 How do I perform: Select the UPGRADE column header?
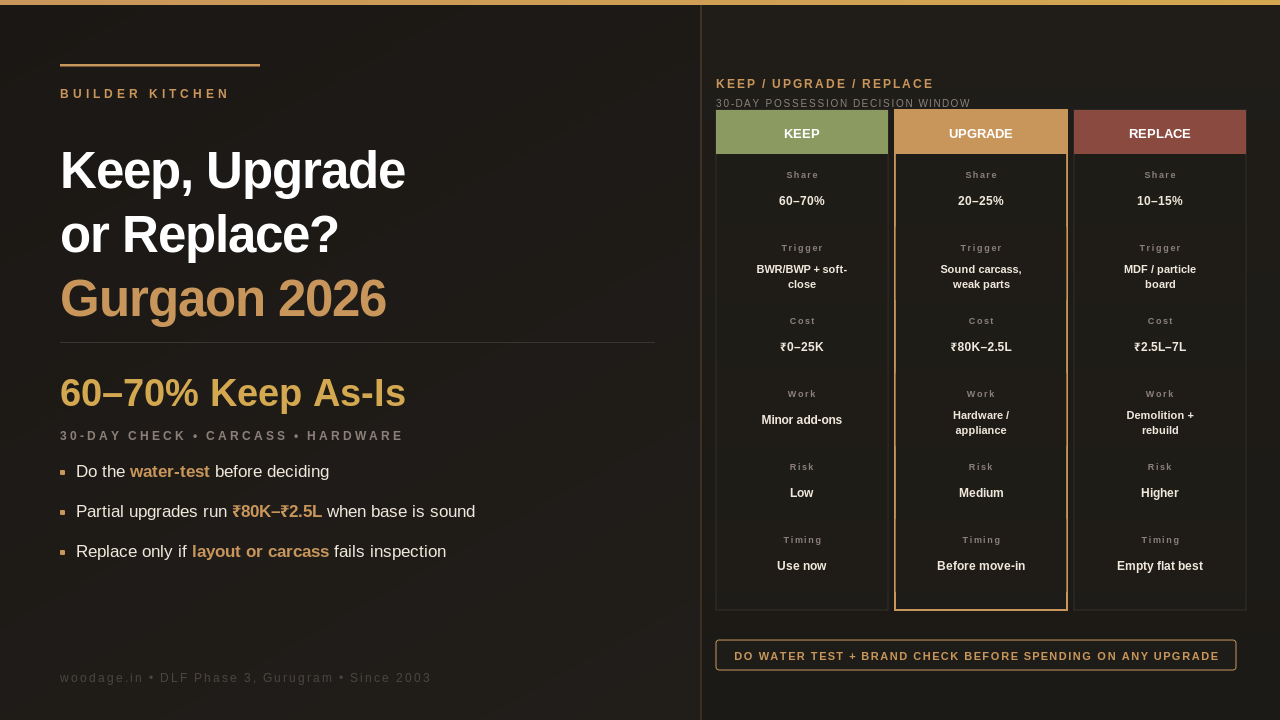tap(981, 132)
